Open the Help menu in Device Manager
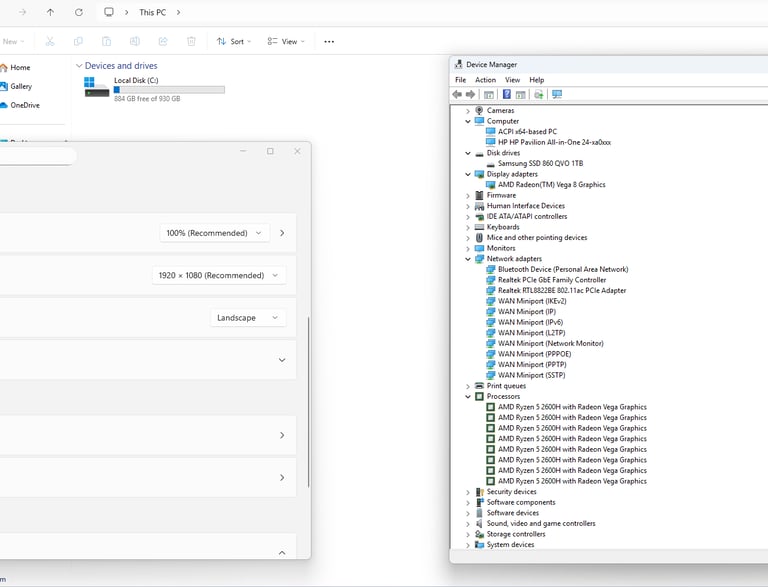The image size is (768, 587). coord(536,80)
